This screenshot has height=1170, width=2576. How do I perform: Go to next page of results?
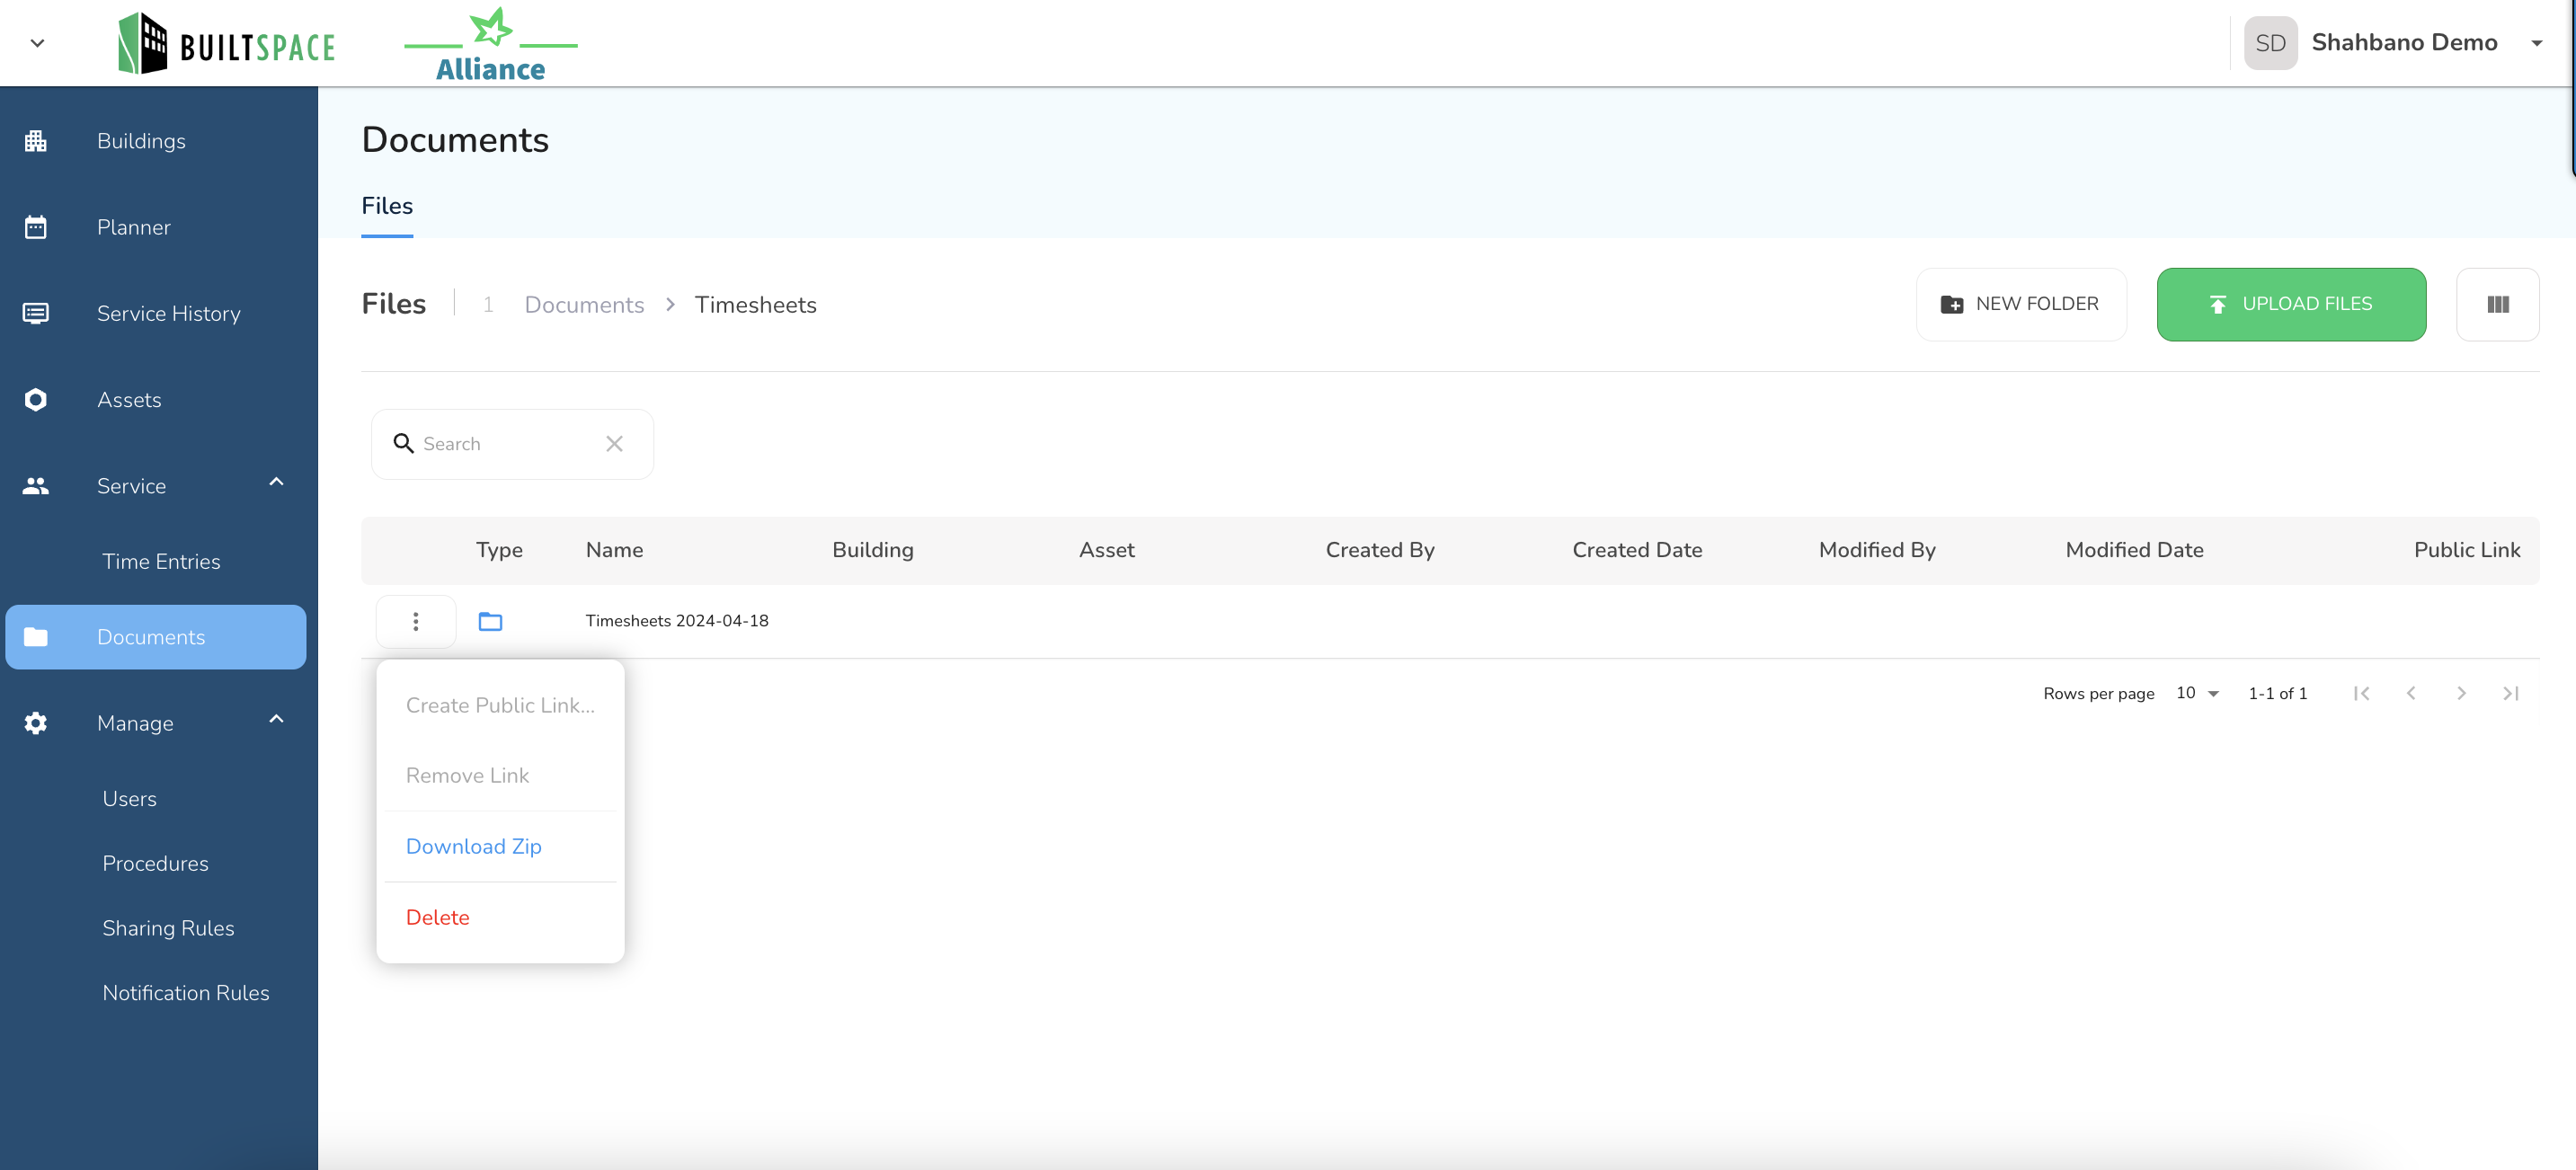click(2461, 693)
